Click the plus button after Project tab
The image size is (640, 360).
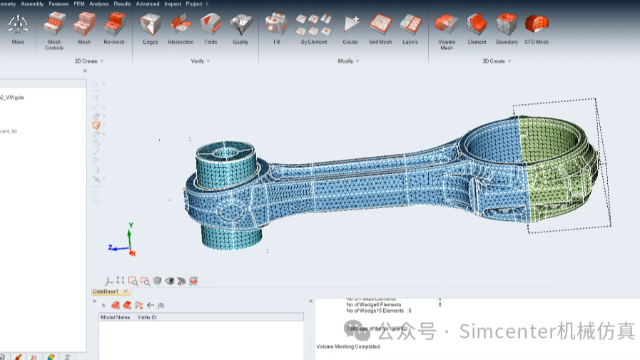pos(207,4)
